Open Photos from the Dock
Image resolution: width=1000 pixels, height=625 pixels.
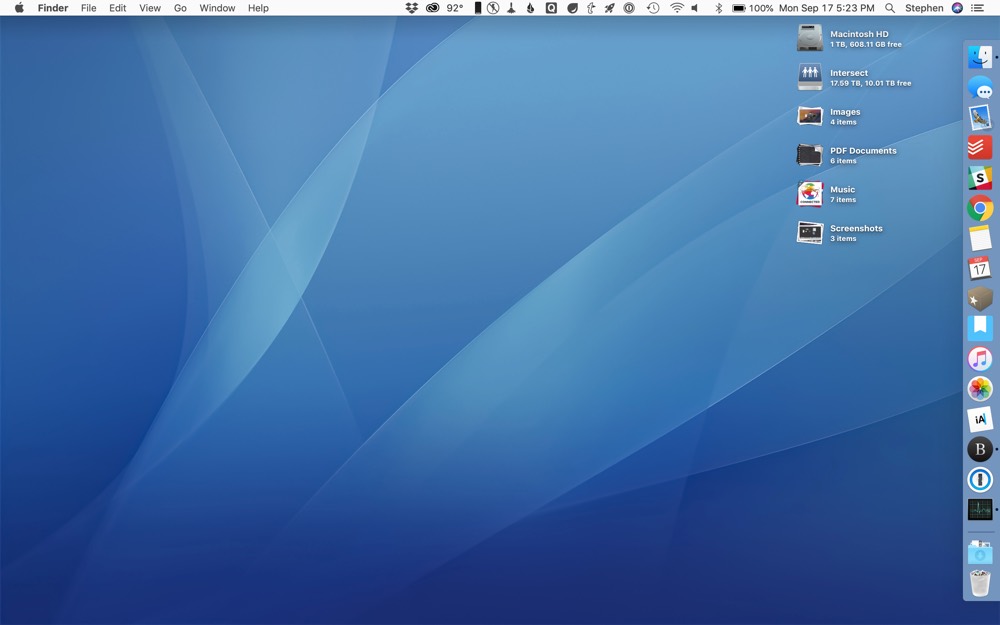click(x=980, y=388)
